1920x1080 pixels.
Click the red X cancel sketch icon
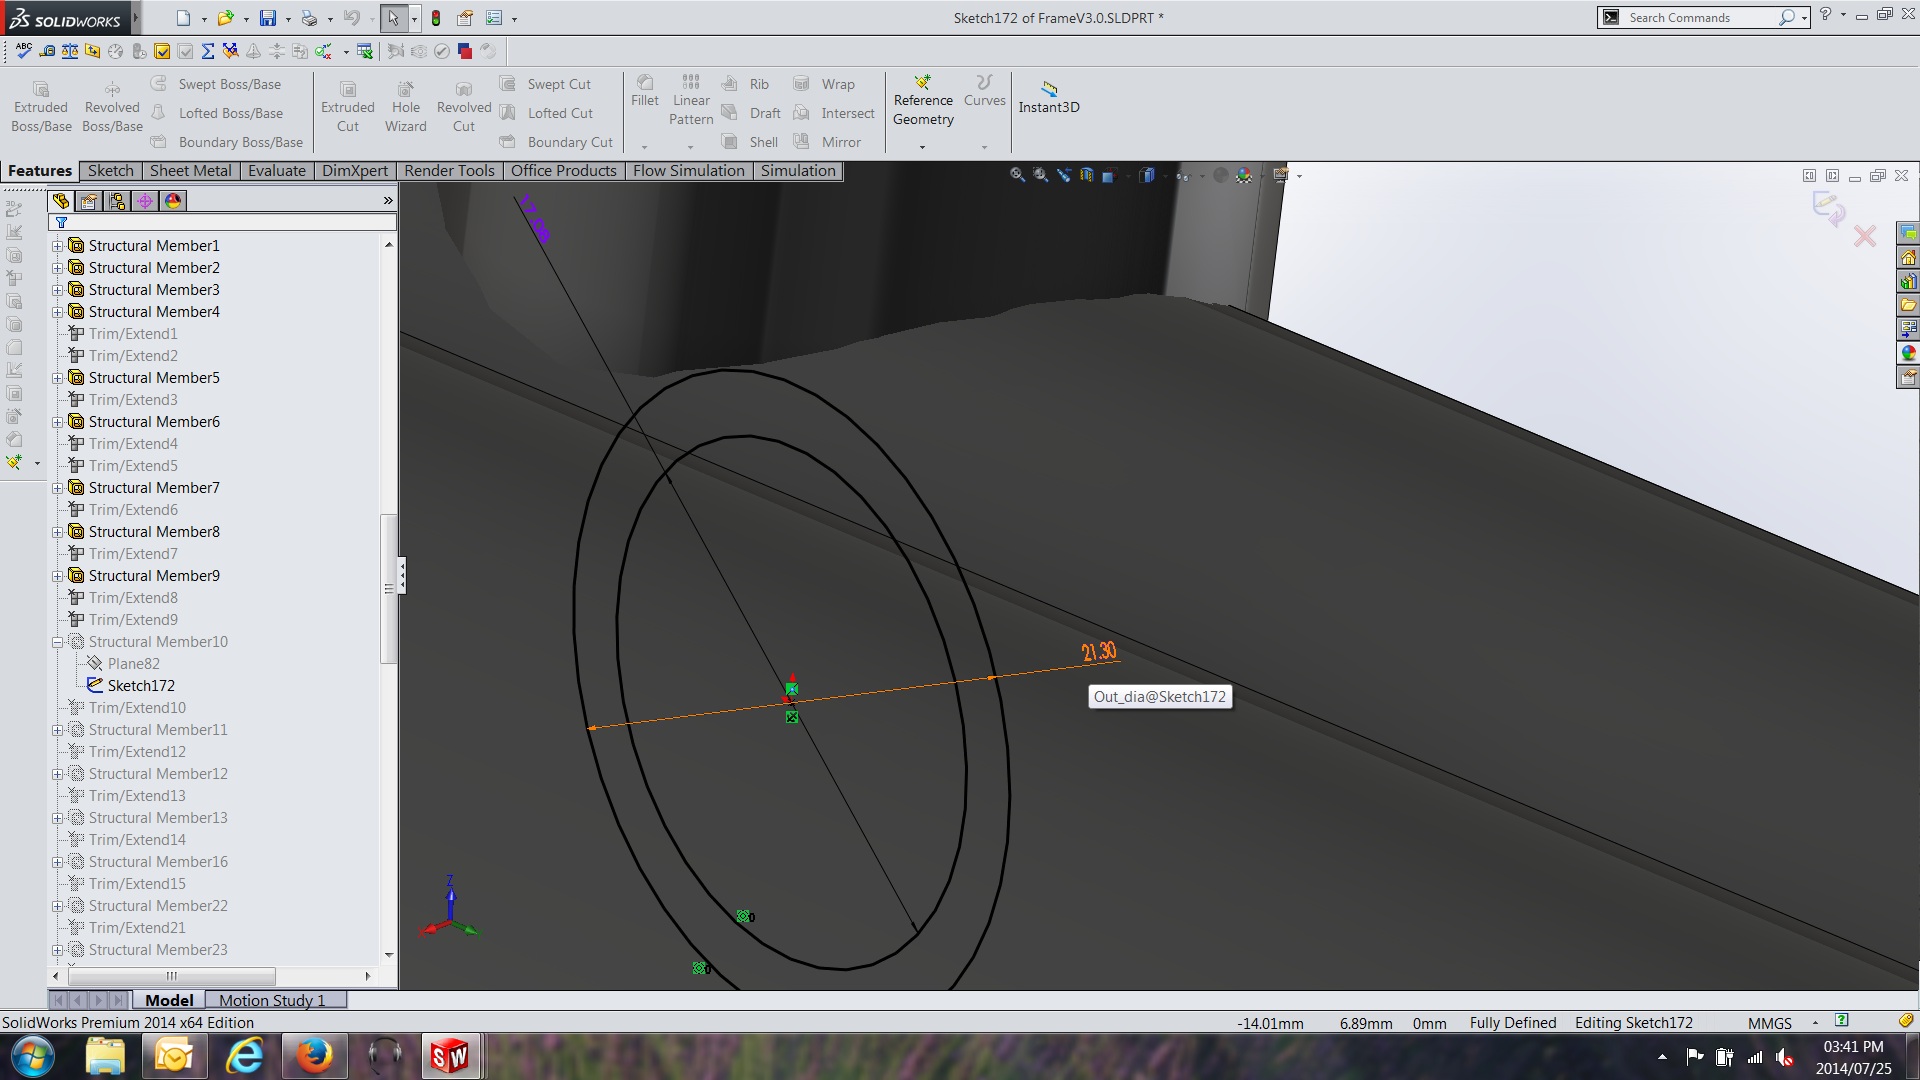point(1864,237)
